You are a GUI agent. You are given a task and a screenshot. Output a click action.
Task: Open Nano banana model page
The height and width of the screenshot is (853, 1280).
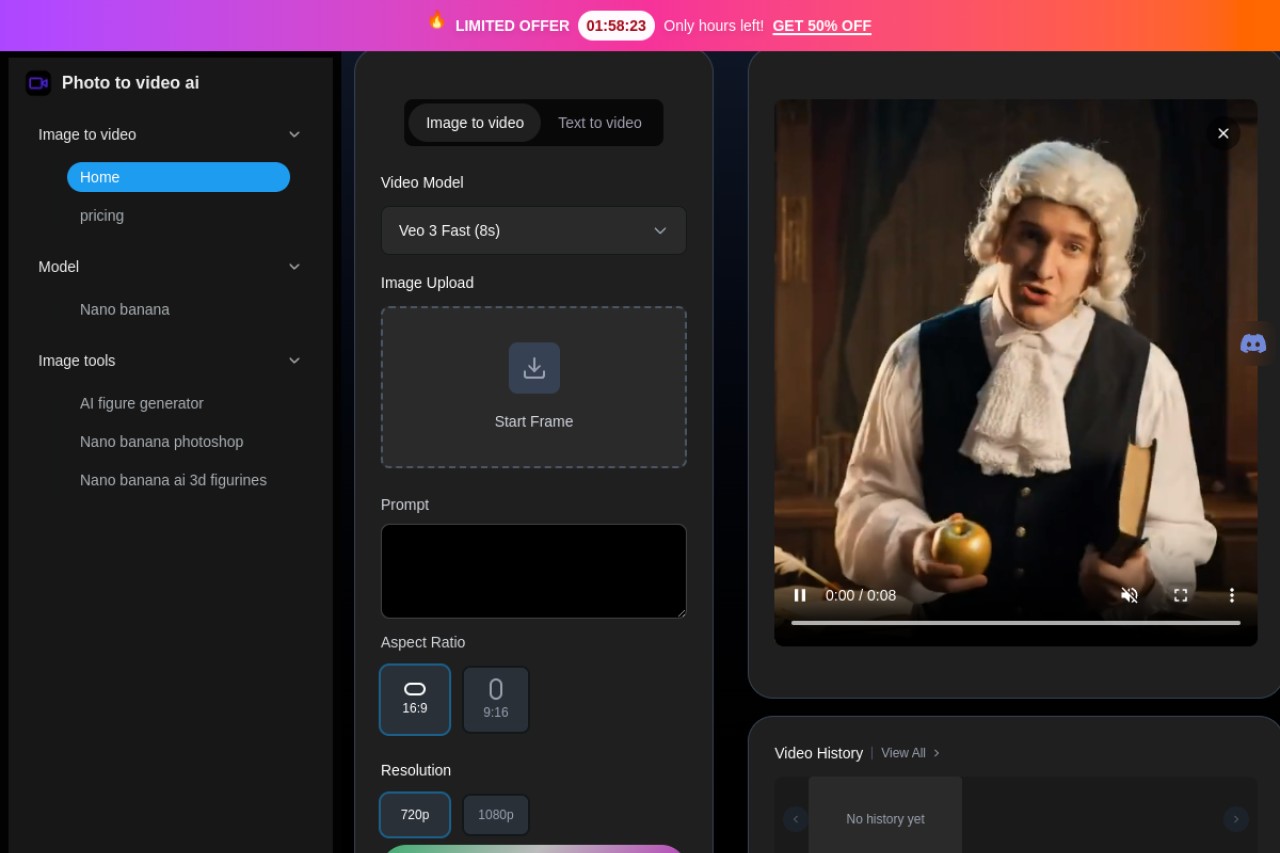point(125,310)
